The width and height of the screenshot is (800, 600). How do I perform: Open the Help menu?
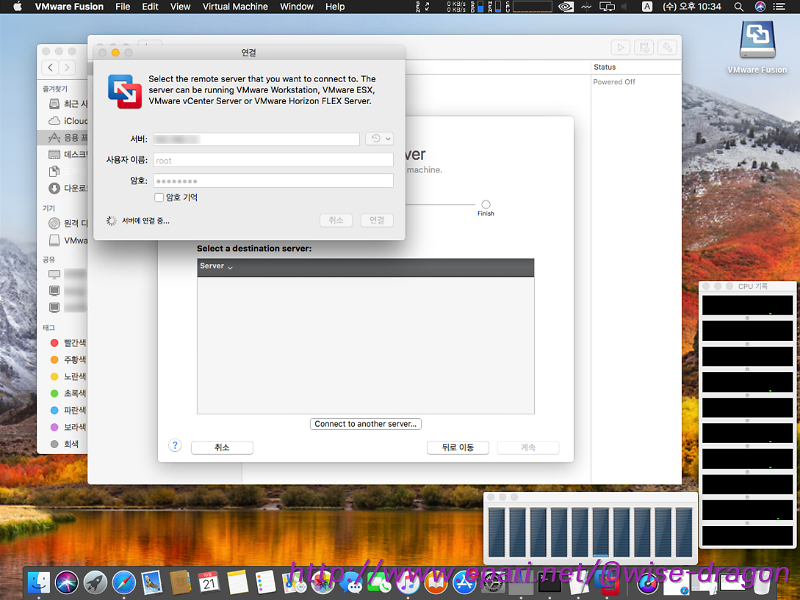pos(335,7)
